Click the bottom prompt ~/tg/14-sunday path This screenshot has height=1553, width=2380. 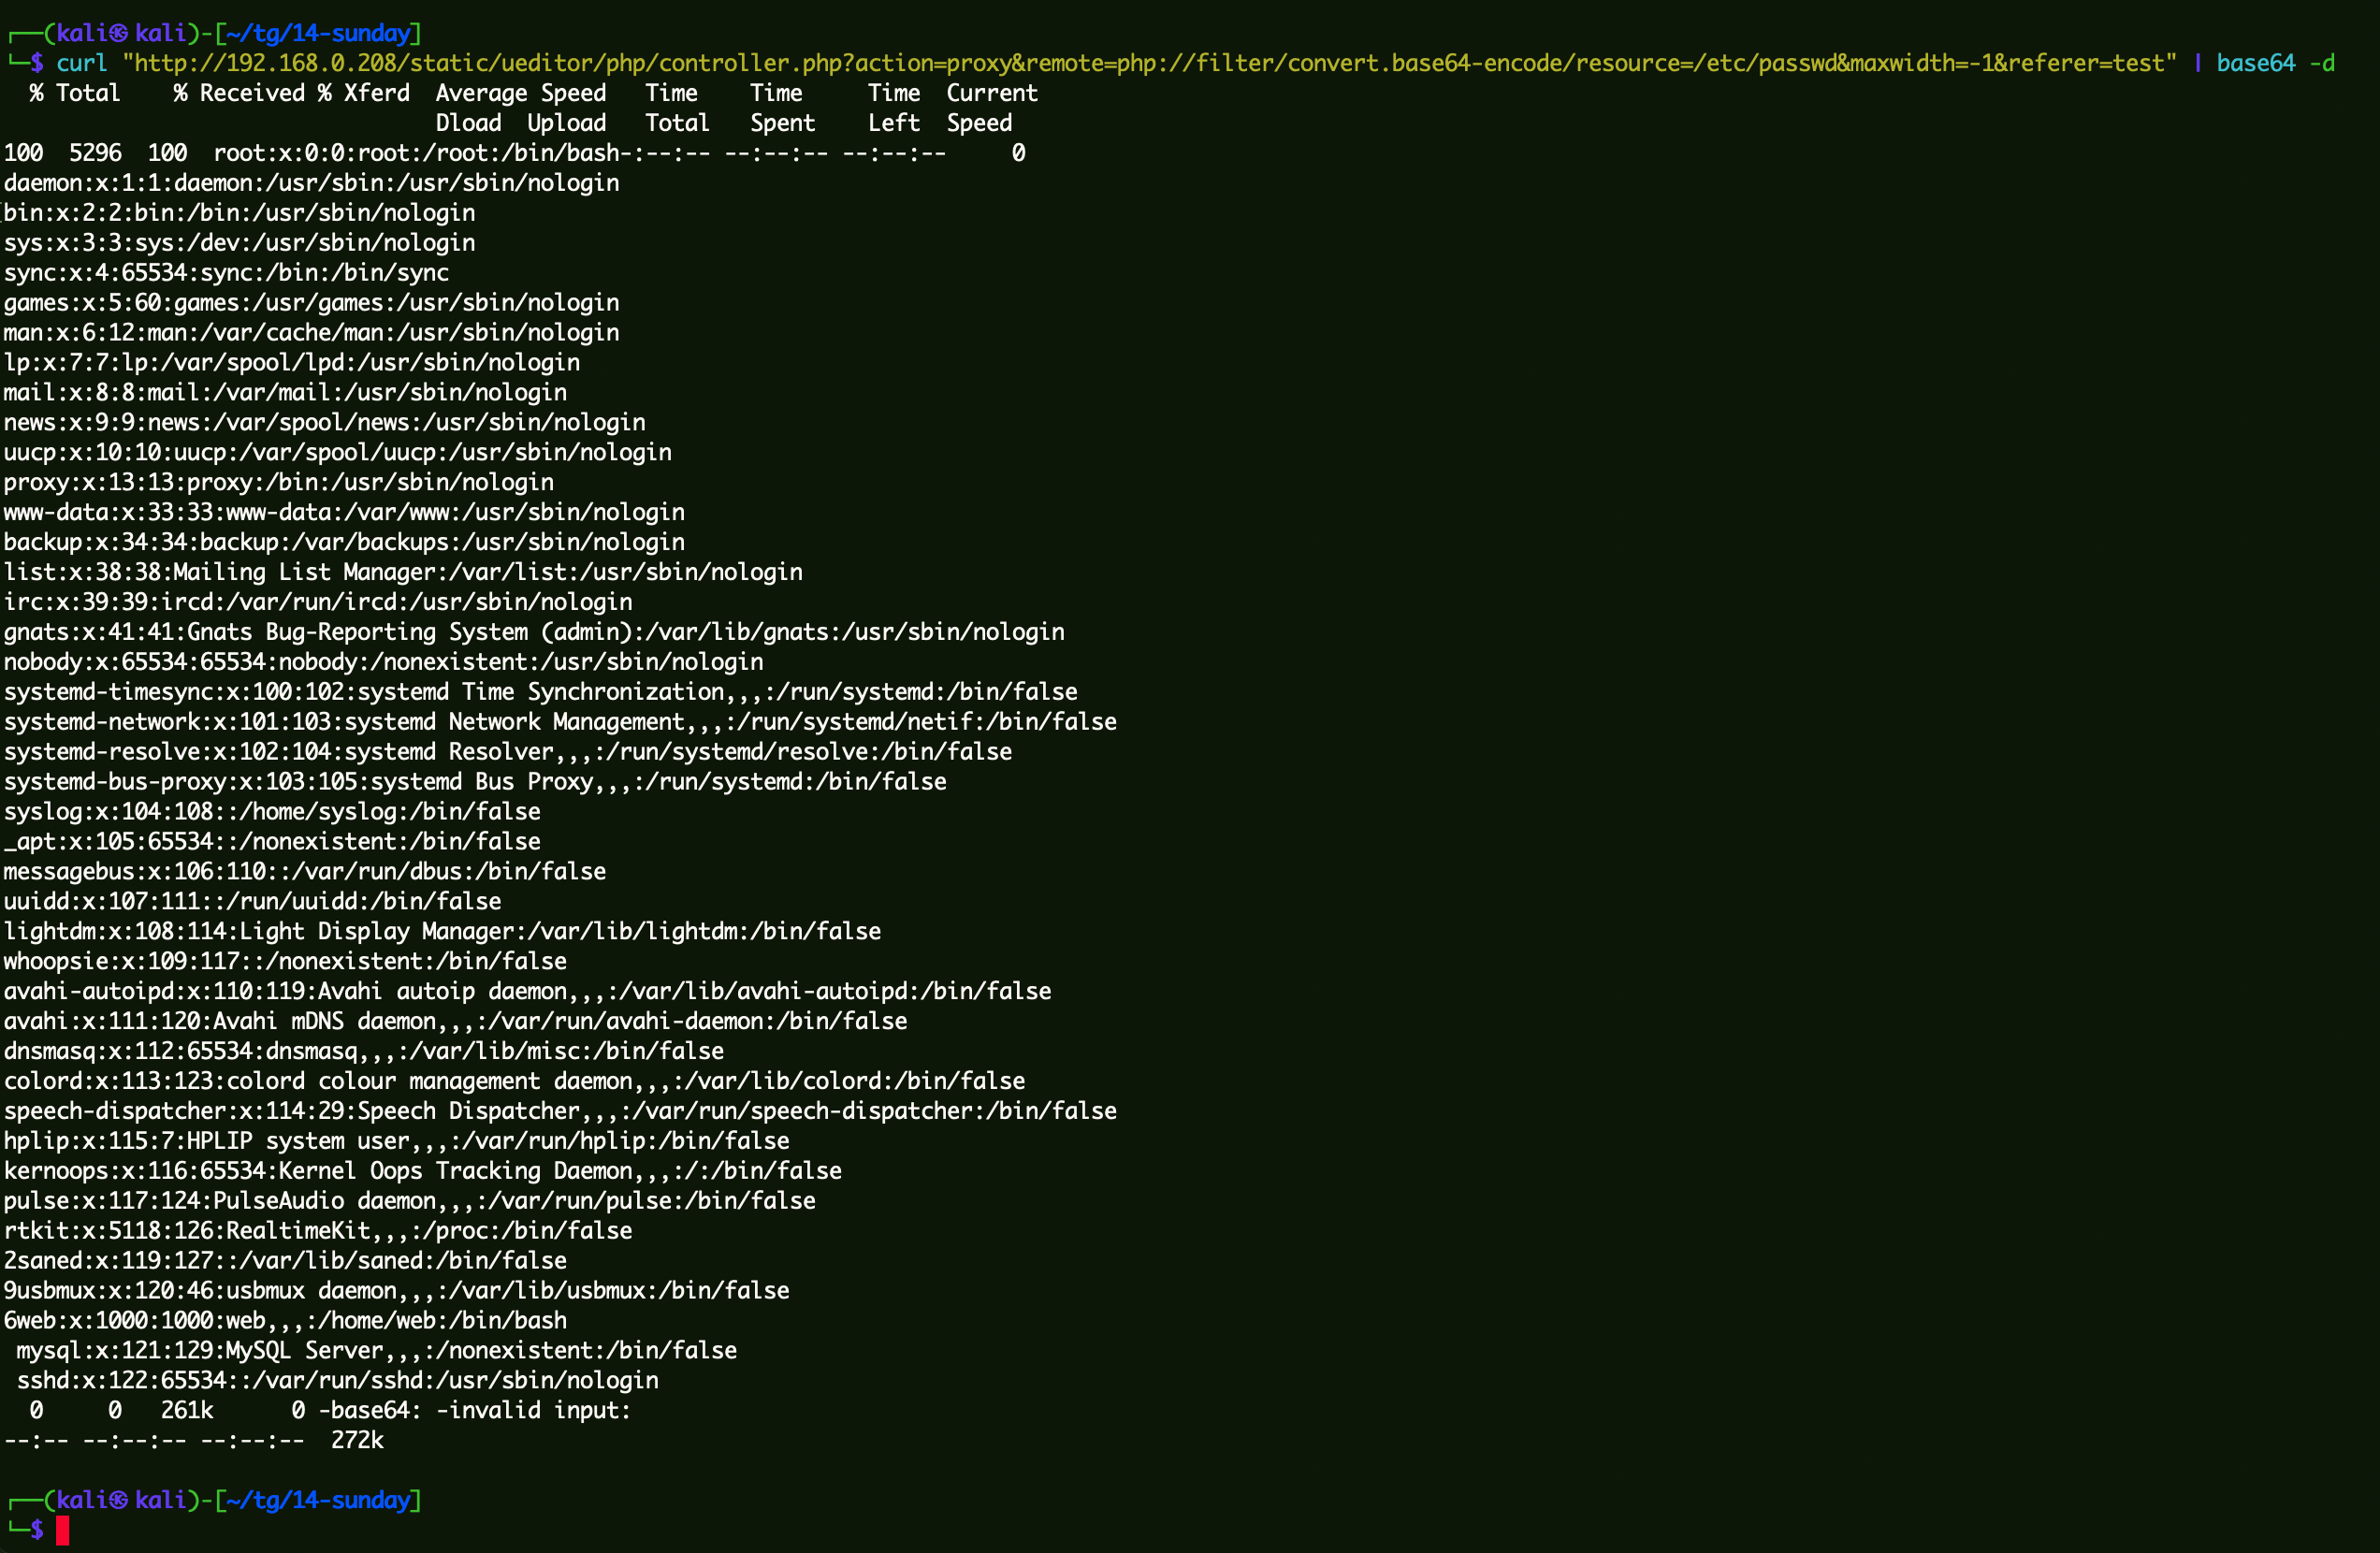[x=318, y=1500]
